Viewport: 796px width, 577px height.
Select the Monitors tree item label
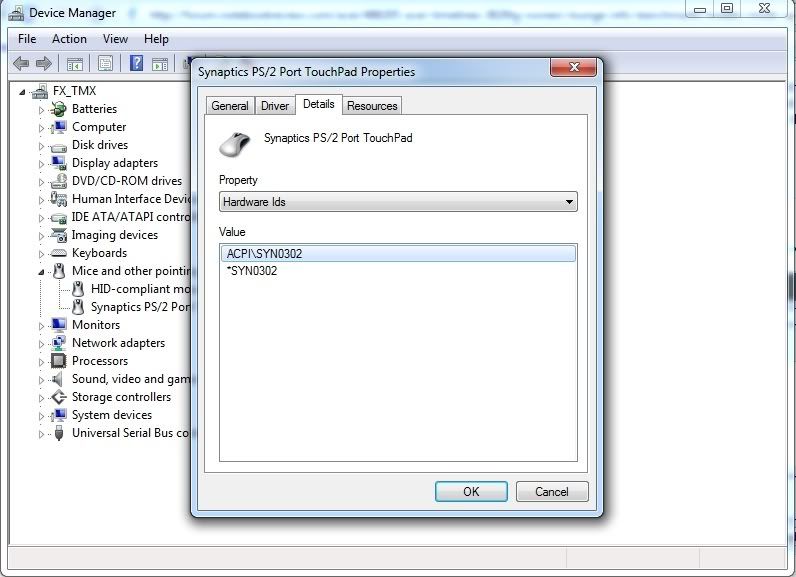tap(96, 325)
